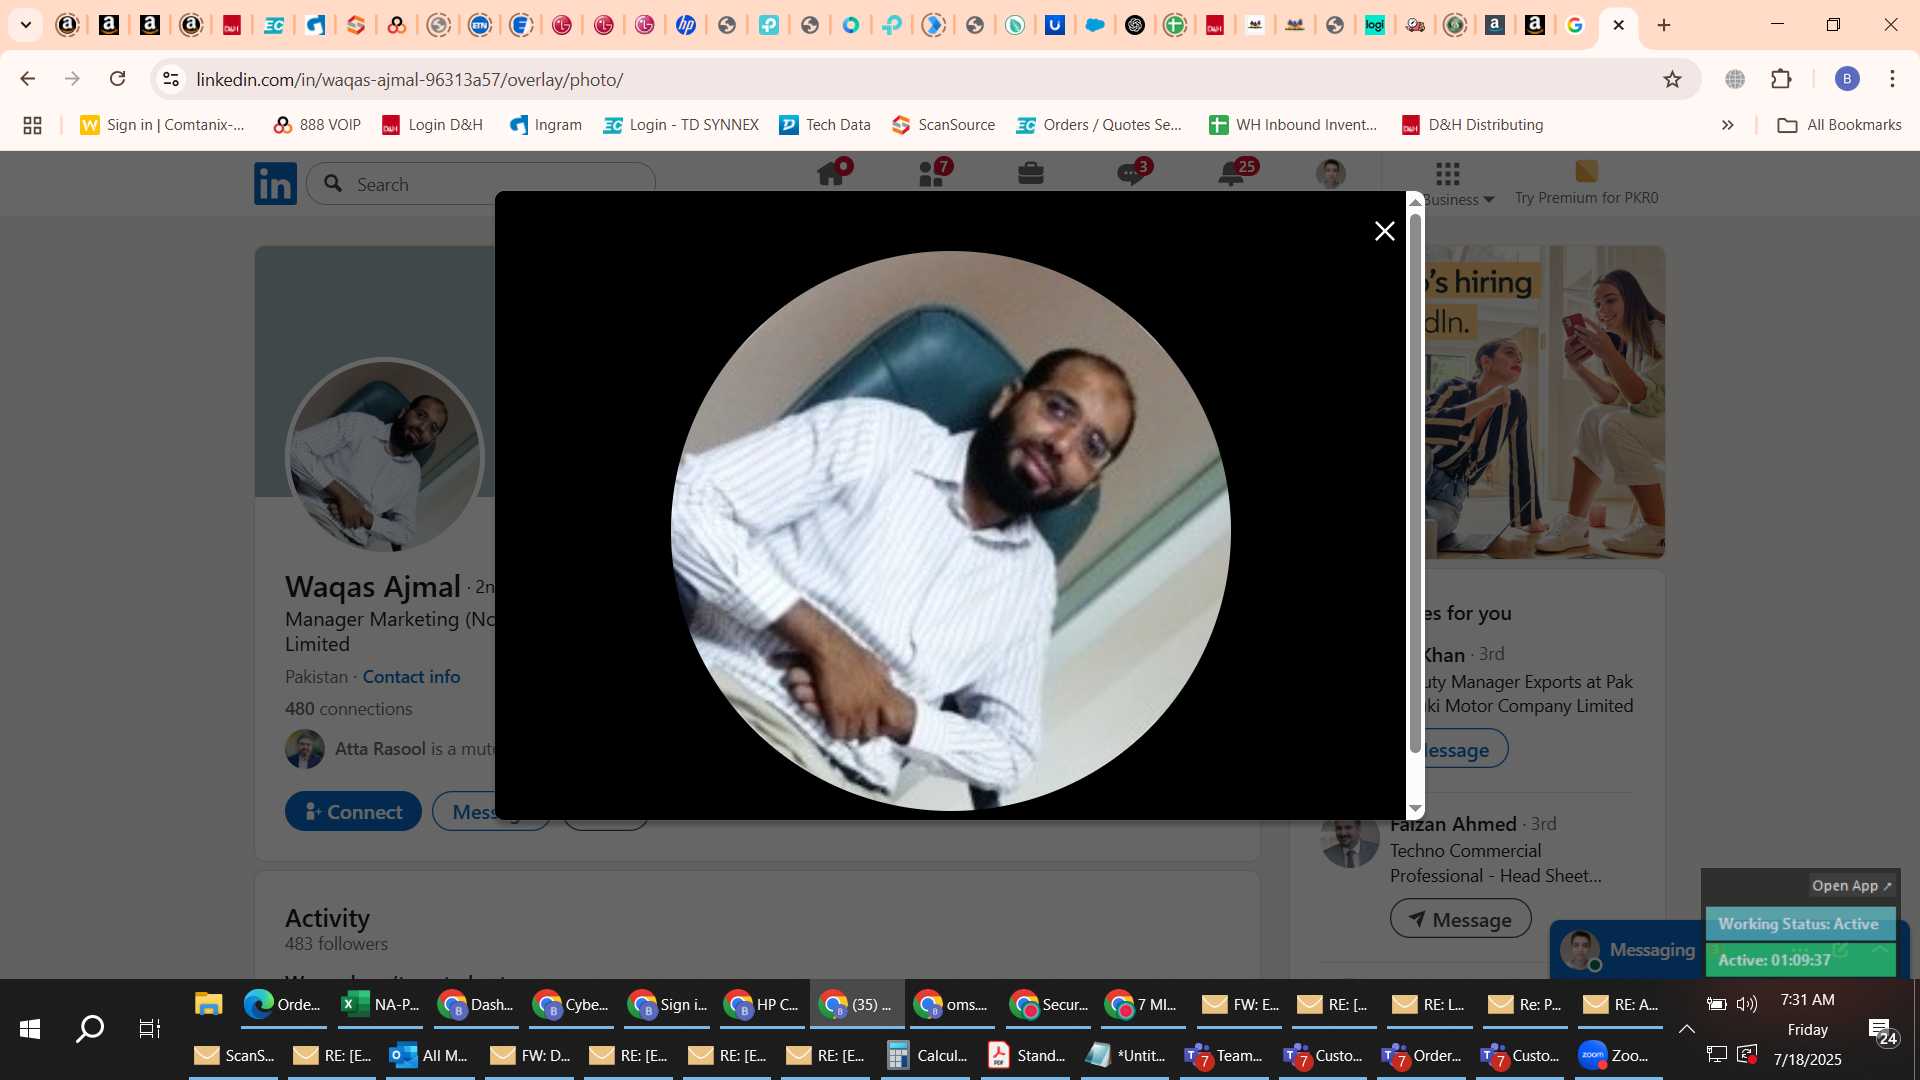Image resolution: width=1920 pixels, height=1080 pixels.
Task: Open Chrome profile B avatar
Action: click(x=1847, y=79)
